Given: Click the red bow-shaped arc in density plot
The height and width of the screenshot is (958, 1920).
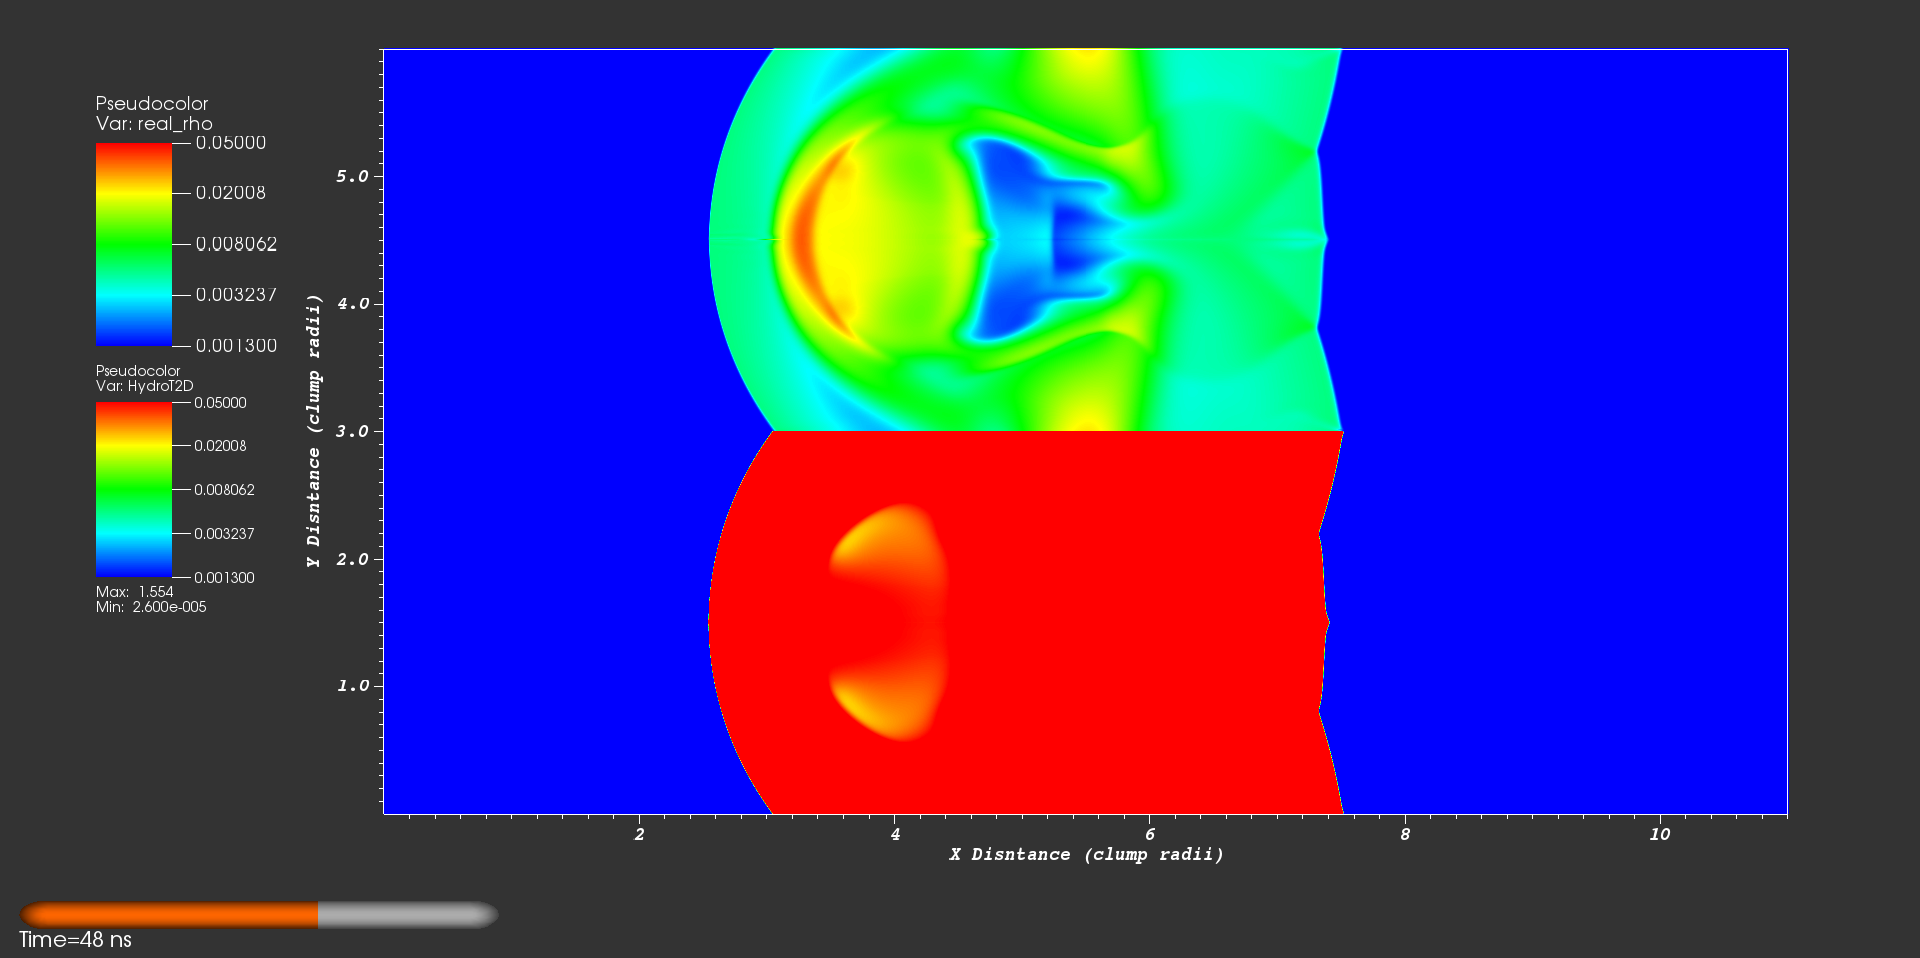Looking at the screenshot, I should (803, 240).
